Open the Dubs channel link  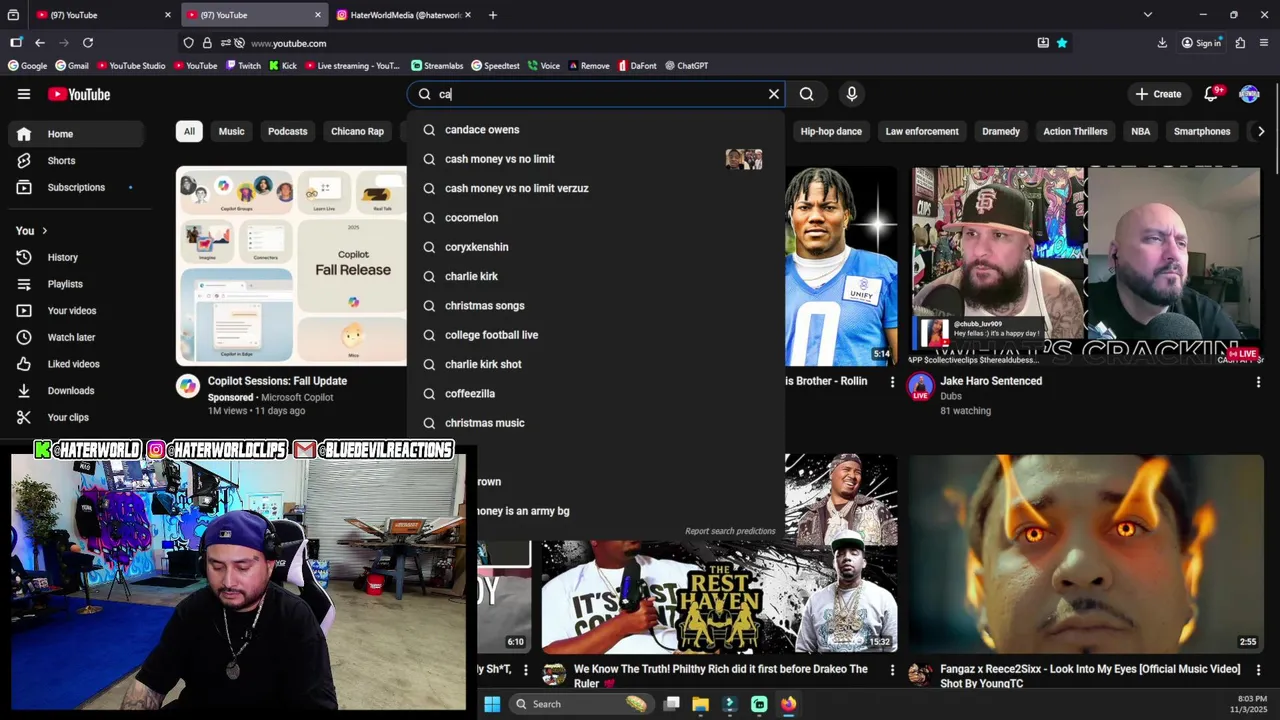click(951, 396)
